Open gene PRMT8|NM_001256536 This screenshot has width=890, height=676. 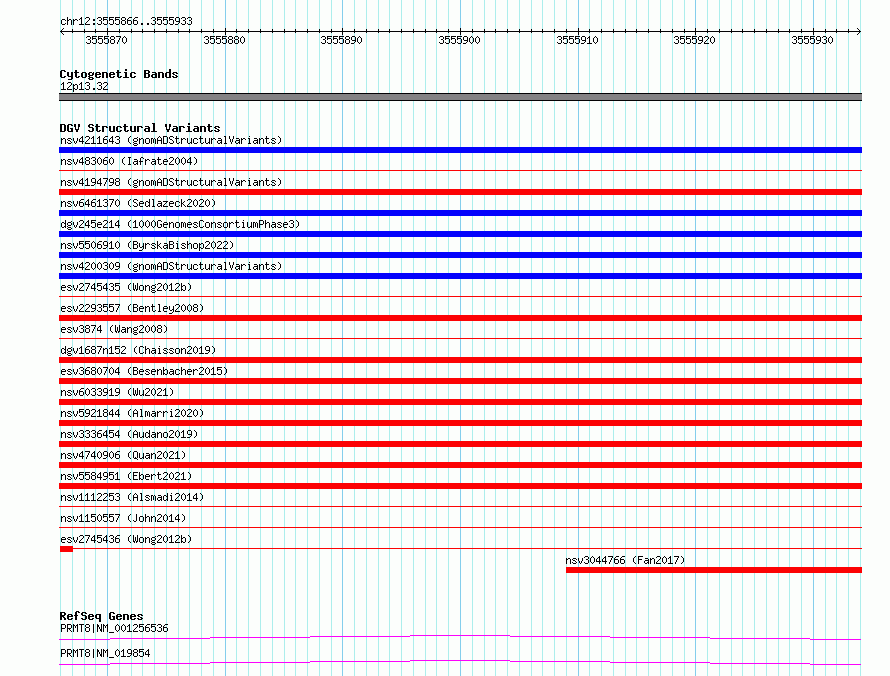114,628
